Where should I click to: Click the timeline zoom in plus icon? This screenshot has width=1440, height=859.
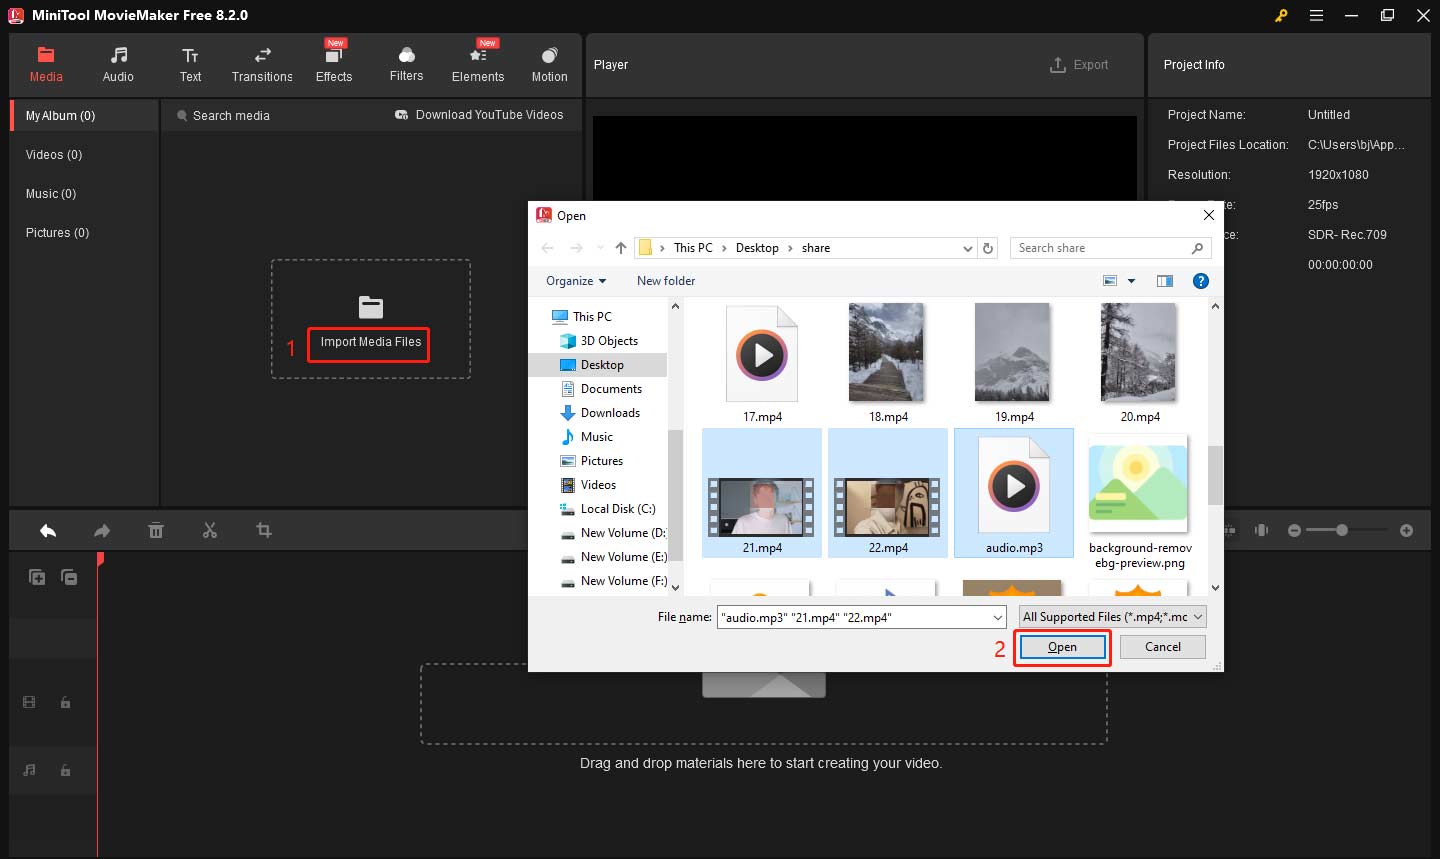pyautogui.click(x=1407, y=530)
